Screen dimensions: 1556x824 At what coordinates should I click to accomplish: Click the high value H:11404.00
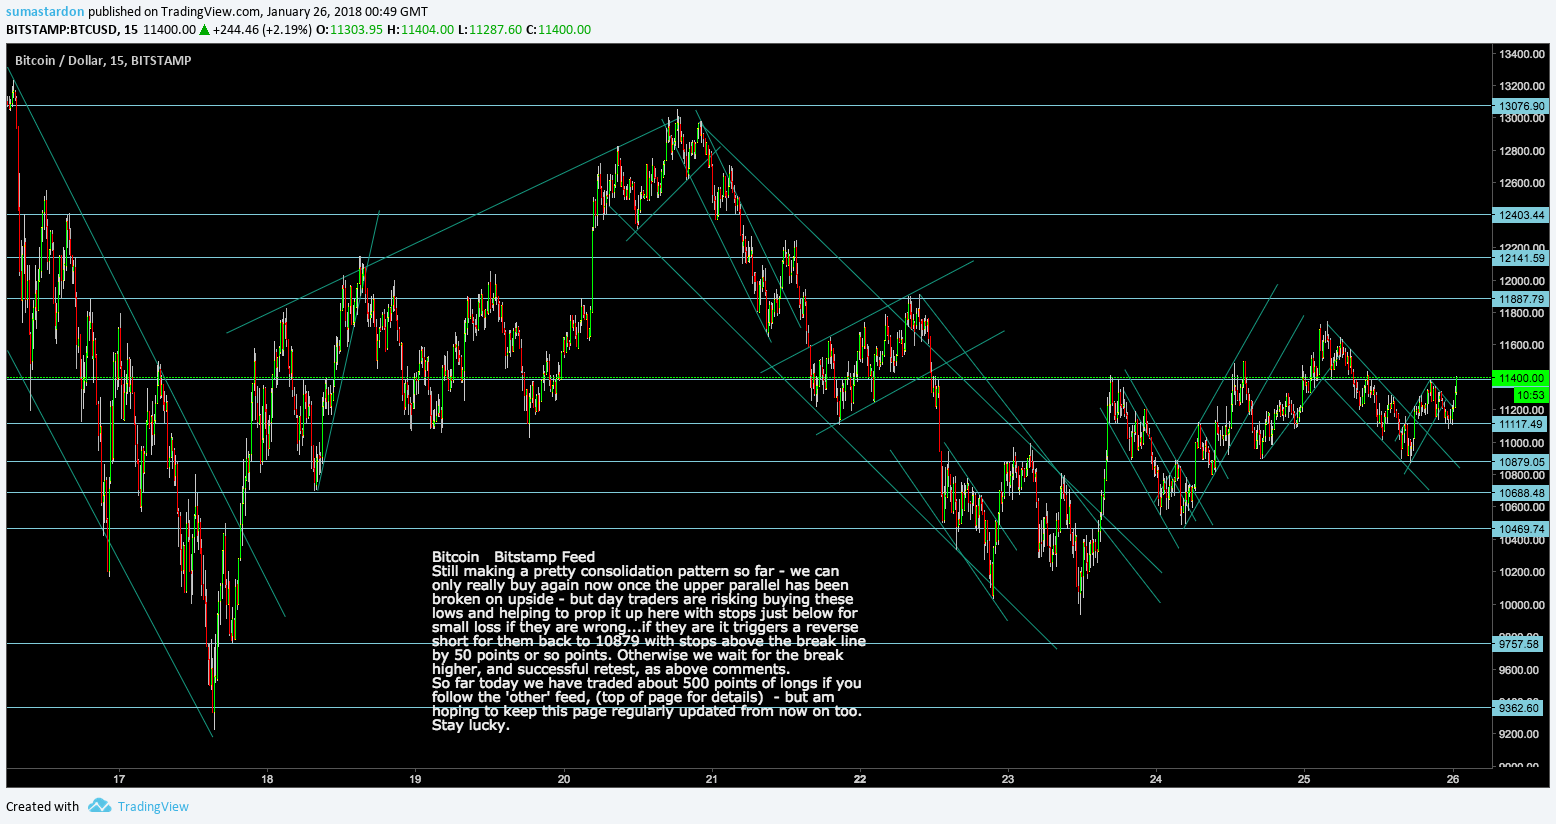420,29
